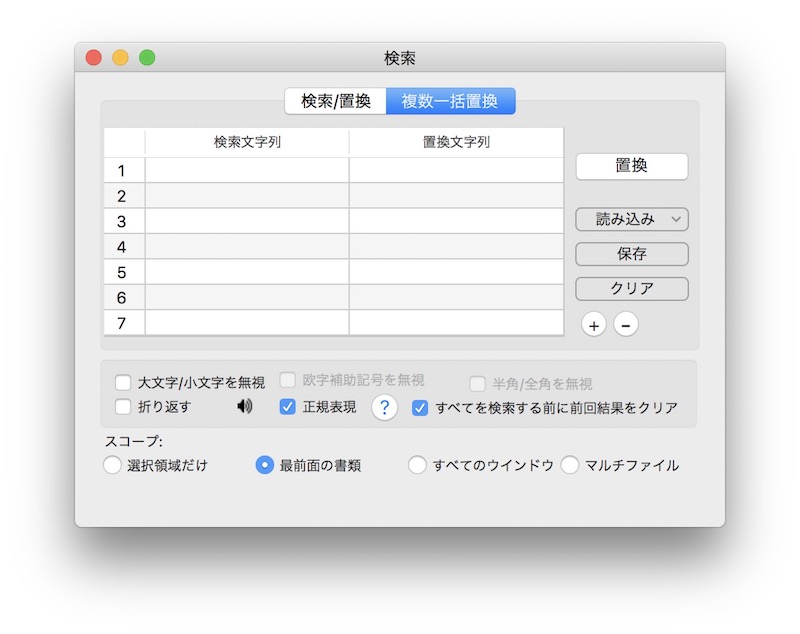
Task: Add a row with the plus button
Action: pos(594,325)
